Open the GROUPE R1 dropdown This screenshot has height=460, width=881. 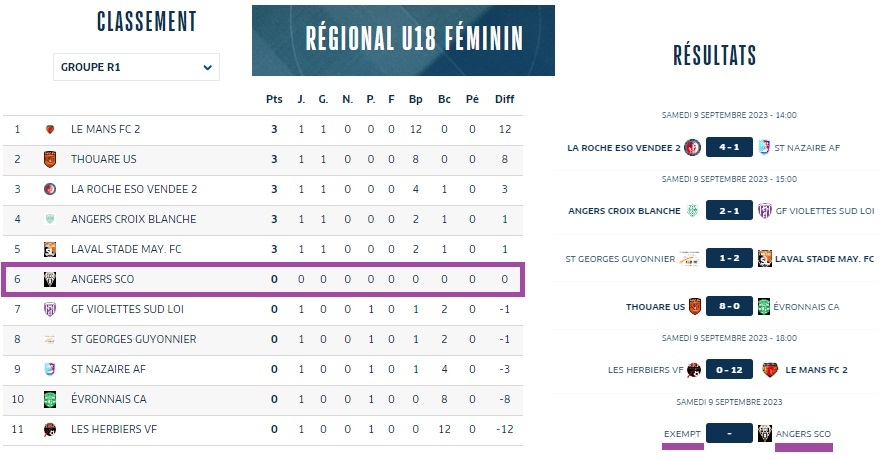click(136, 67)
